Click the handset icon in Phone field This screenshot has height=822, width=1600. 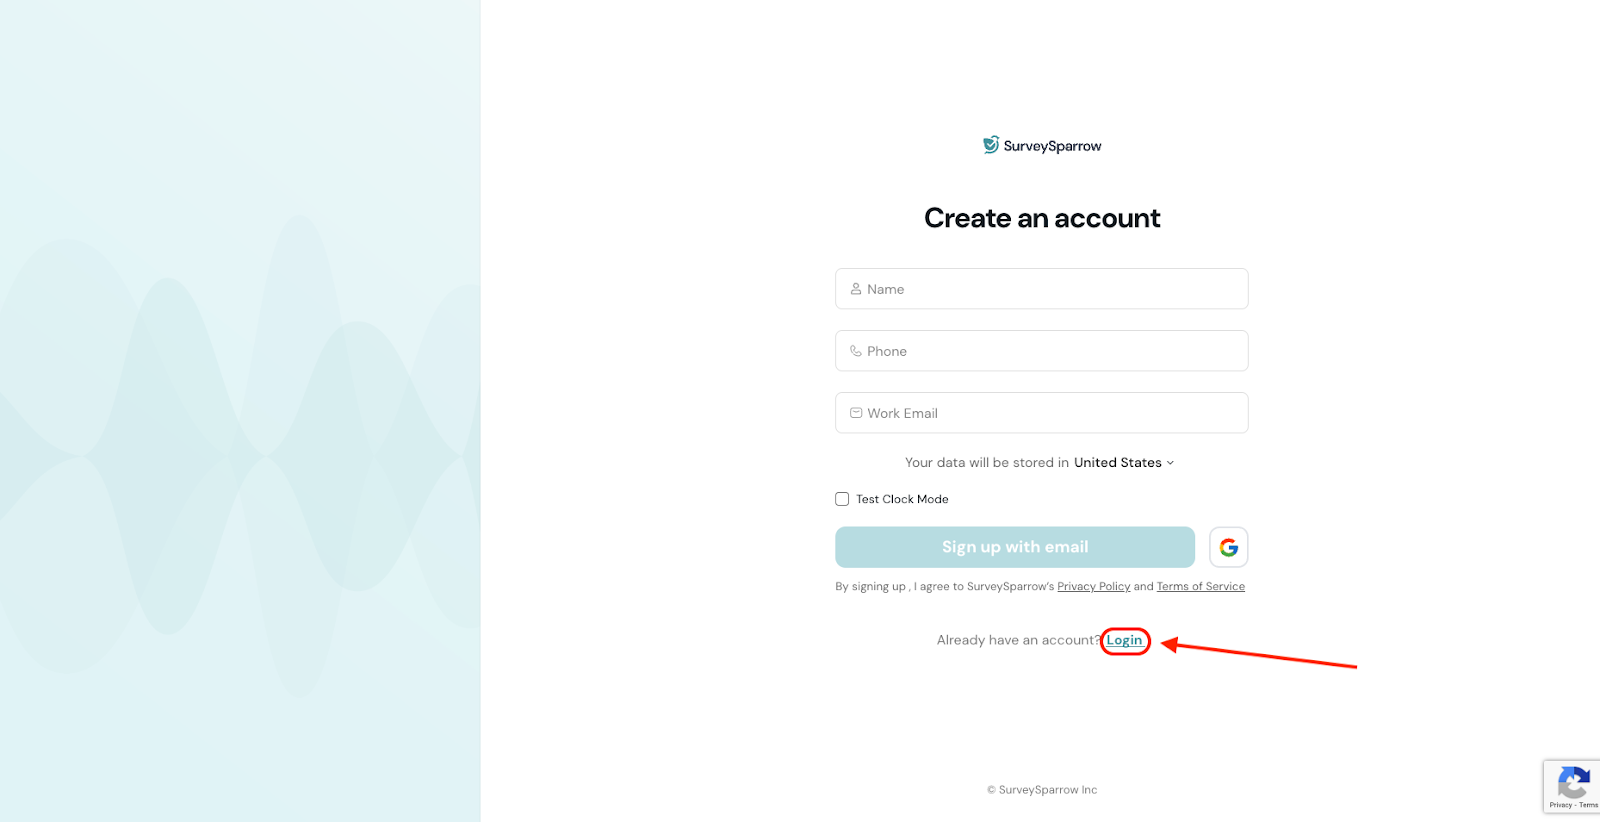click(856, 351)
